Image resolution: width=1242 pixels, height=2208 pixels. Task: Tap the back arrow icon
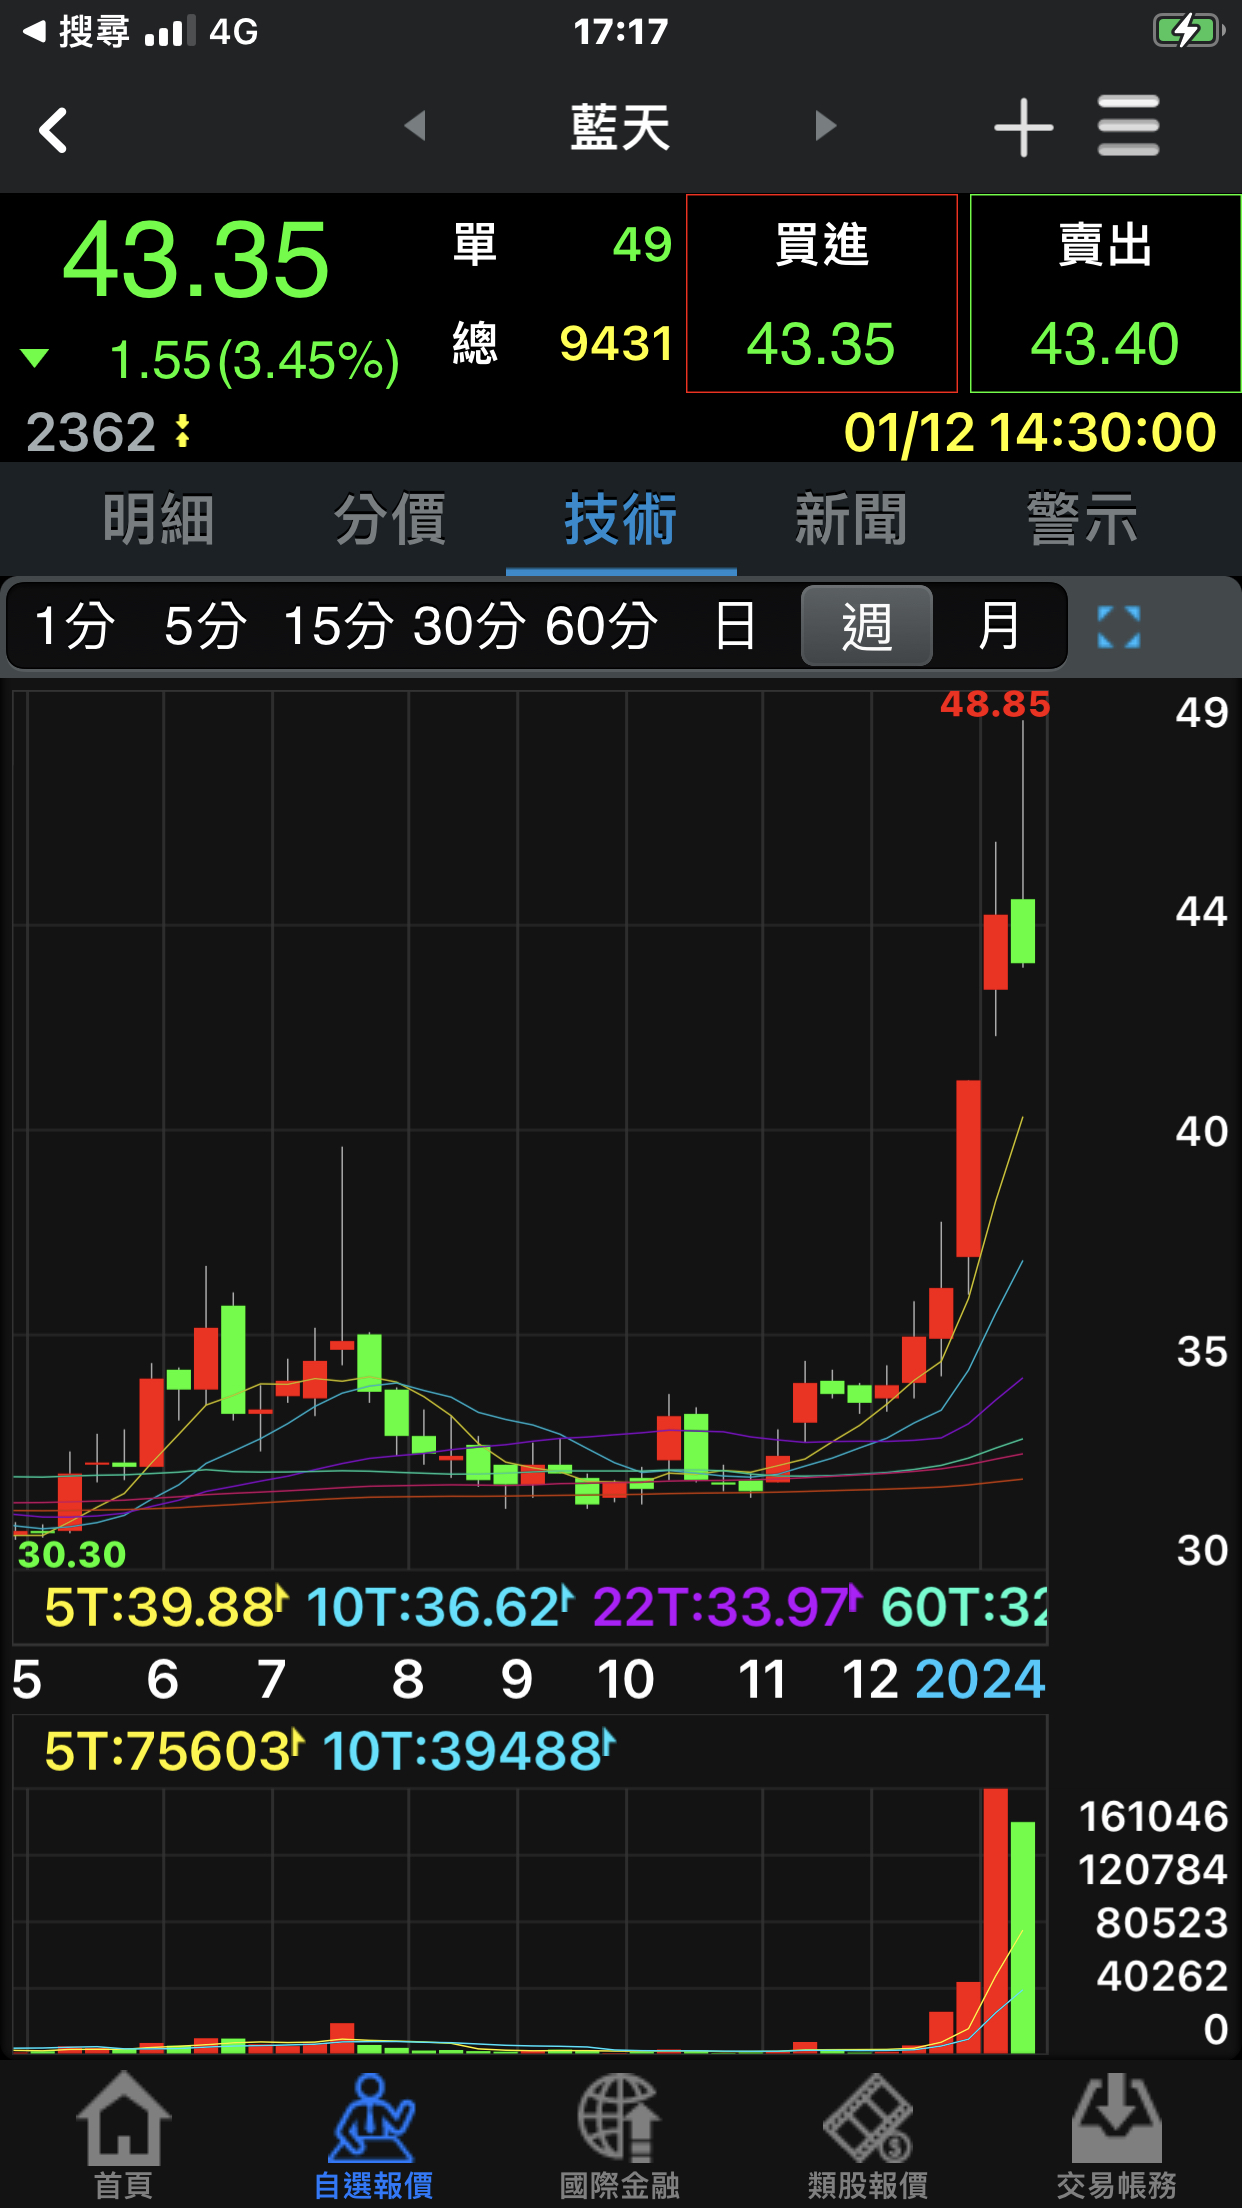[53, 130]
